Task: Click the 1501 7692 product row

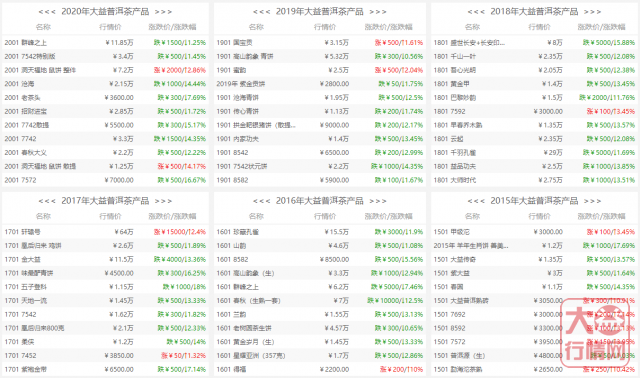Action: click(534, 314)
